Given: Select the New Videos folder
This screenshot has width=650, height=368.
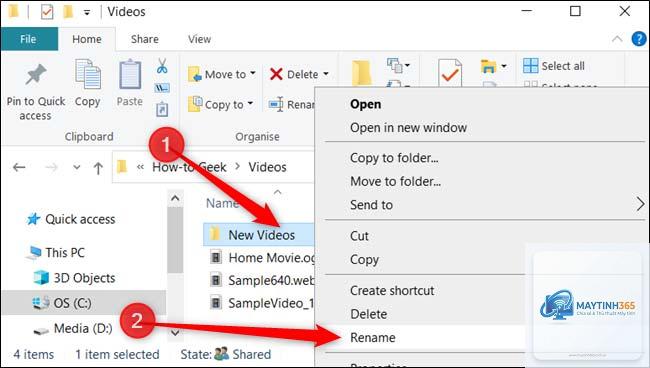Looking at the screenshot, I should (258, 235).
